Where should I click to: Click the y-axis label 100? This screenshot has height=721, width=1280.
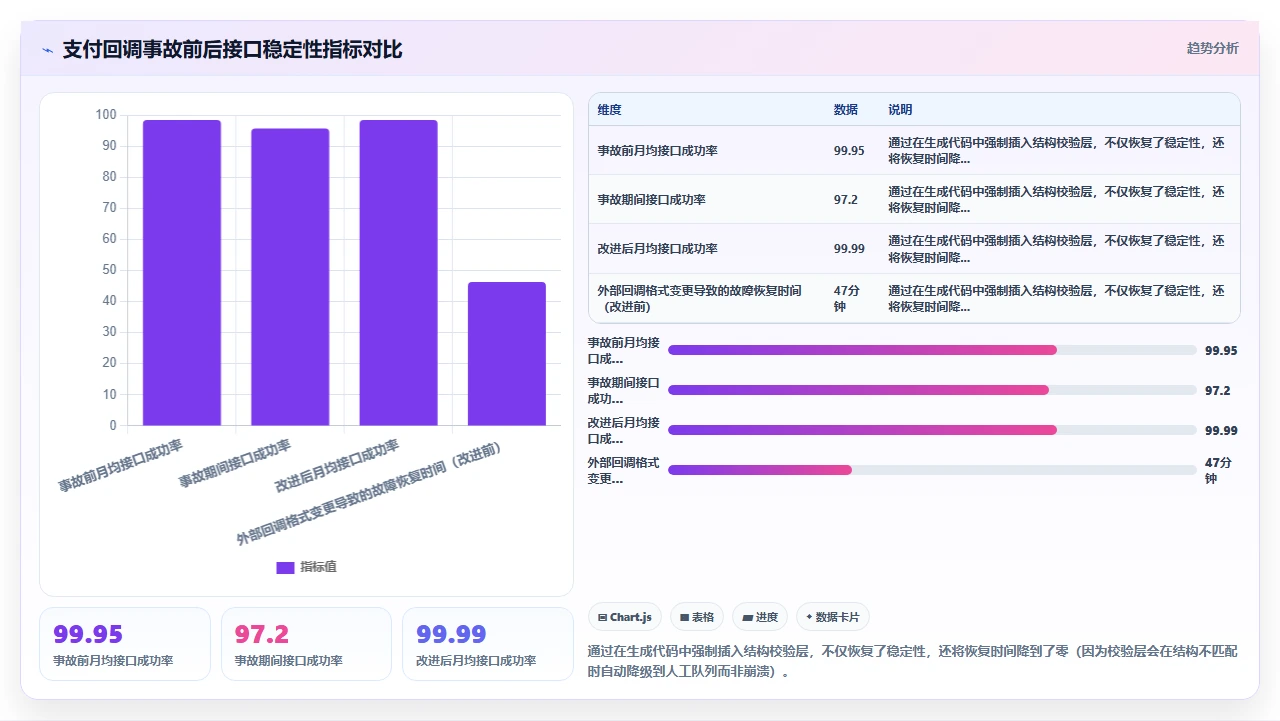click(106, 115)
